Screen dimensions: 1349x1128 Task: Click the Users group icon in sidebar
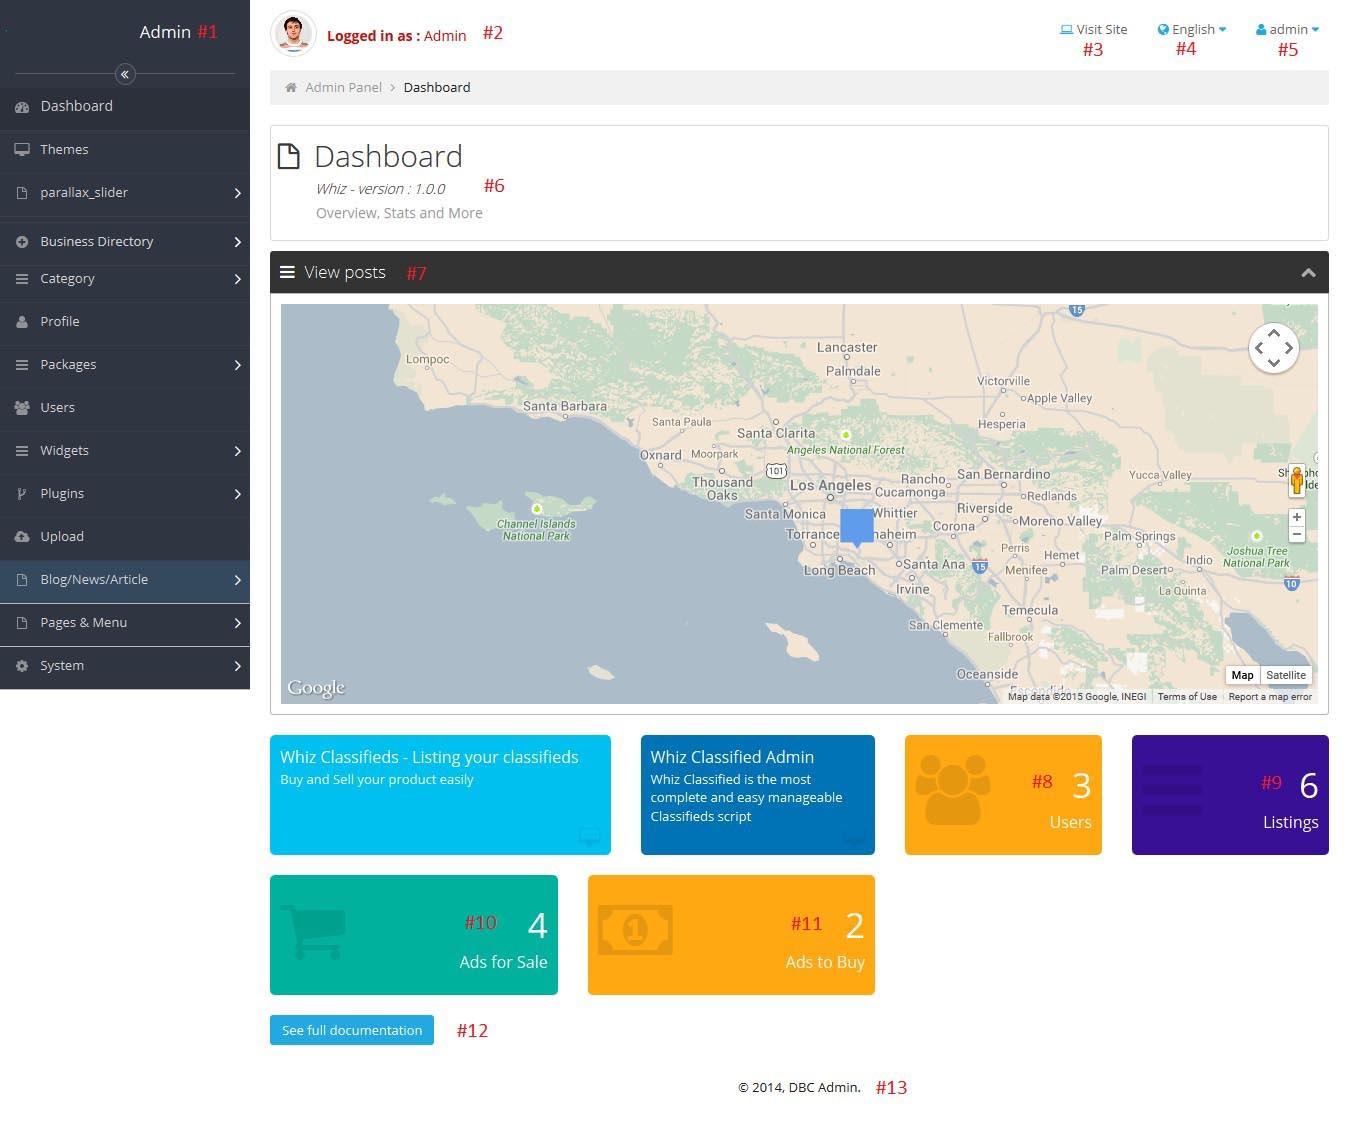[x=22, y=408]
